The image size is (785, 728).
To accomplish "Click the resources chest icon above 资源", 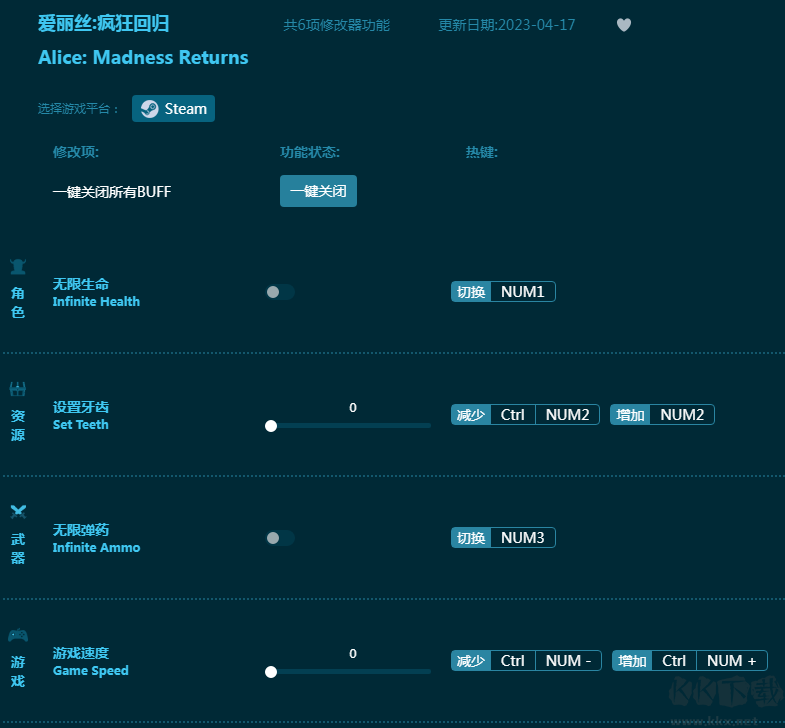I will click(x=18, y=389).
